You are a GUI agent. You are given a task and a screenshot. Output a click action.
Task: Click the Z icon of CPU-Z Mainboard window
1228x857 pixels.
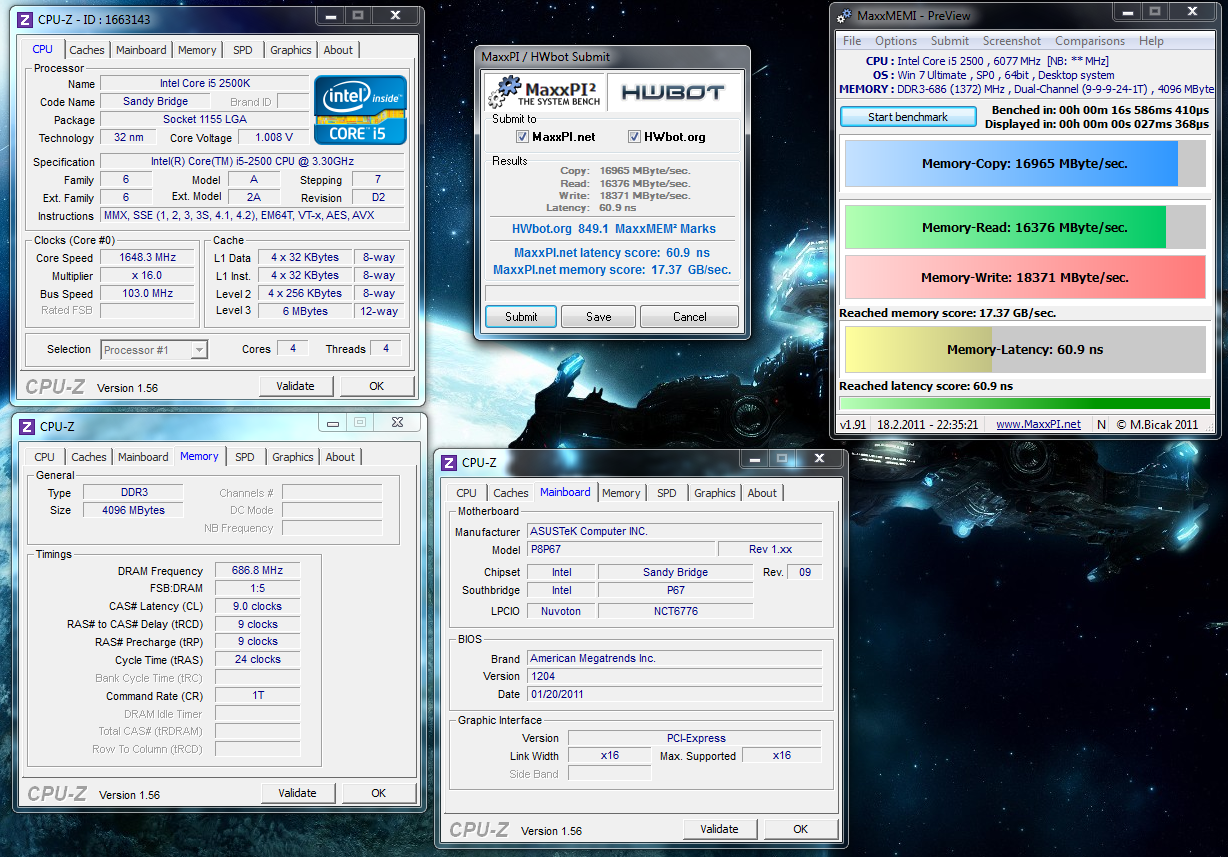448,463
